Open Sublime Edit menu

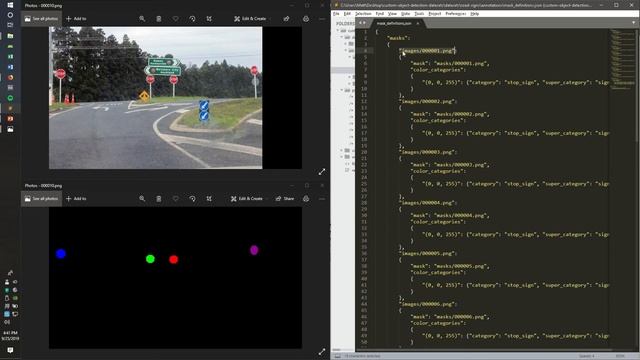point(347,13)
